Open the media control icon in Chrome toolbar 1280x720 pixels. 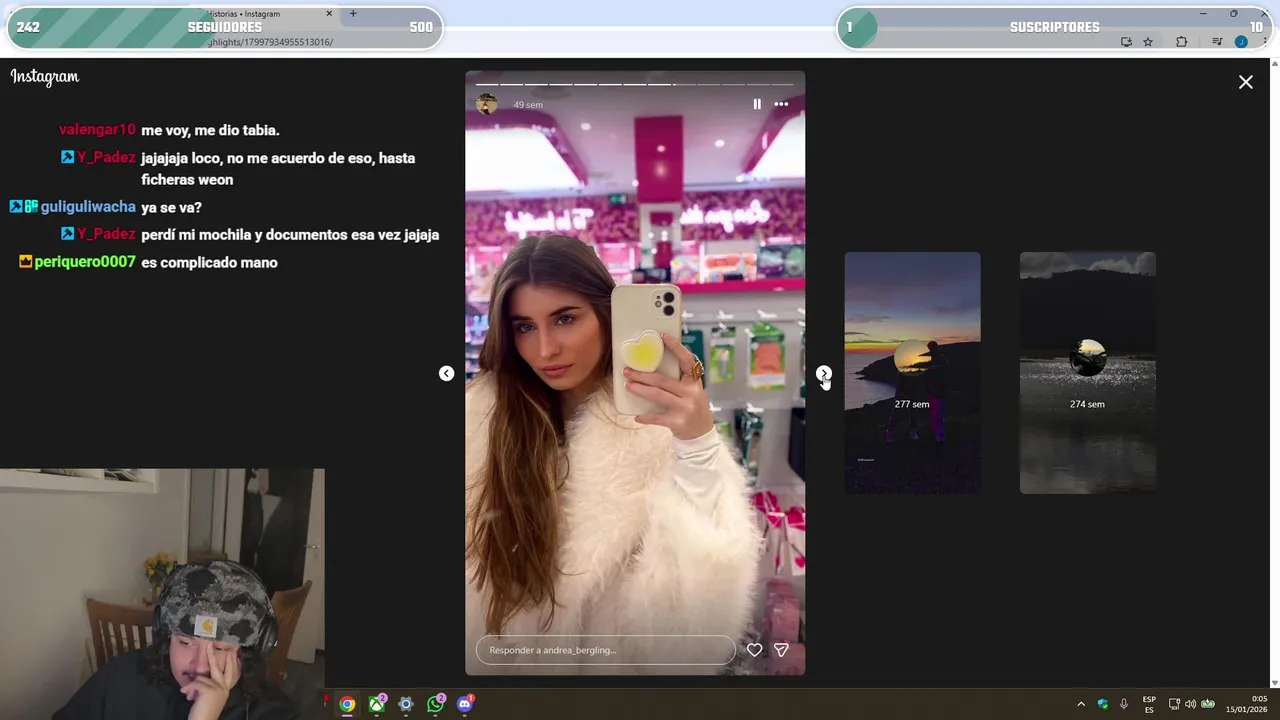point(1217,42)
